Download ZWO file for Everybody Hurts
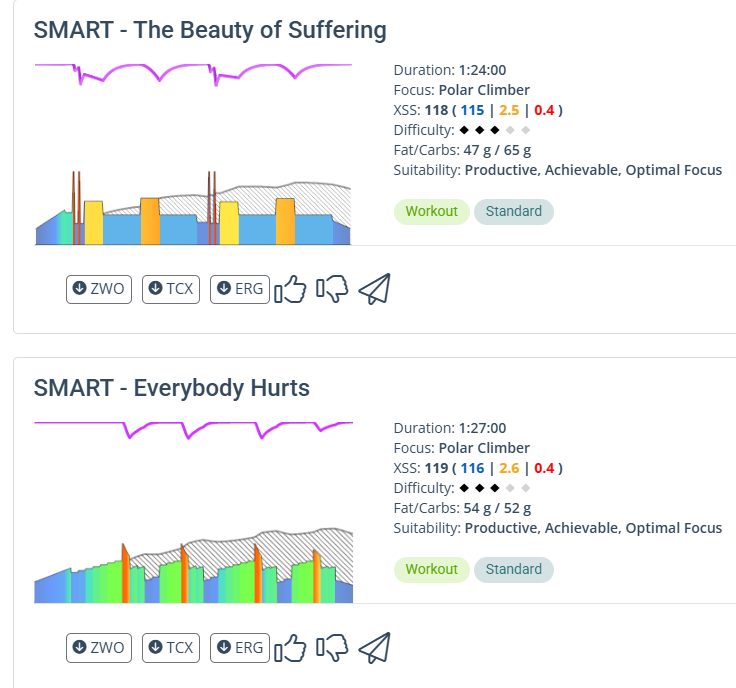Image resolution: width=736 pixels, height=688 pixels. [99, 647]
